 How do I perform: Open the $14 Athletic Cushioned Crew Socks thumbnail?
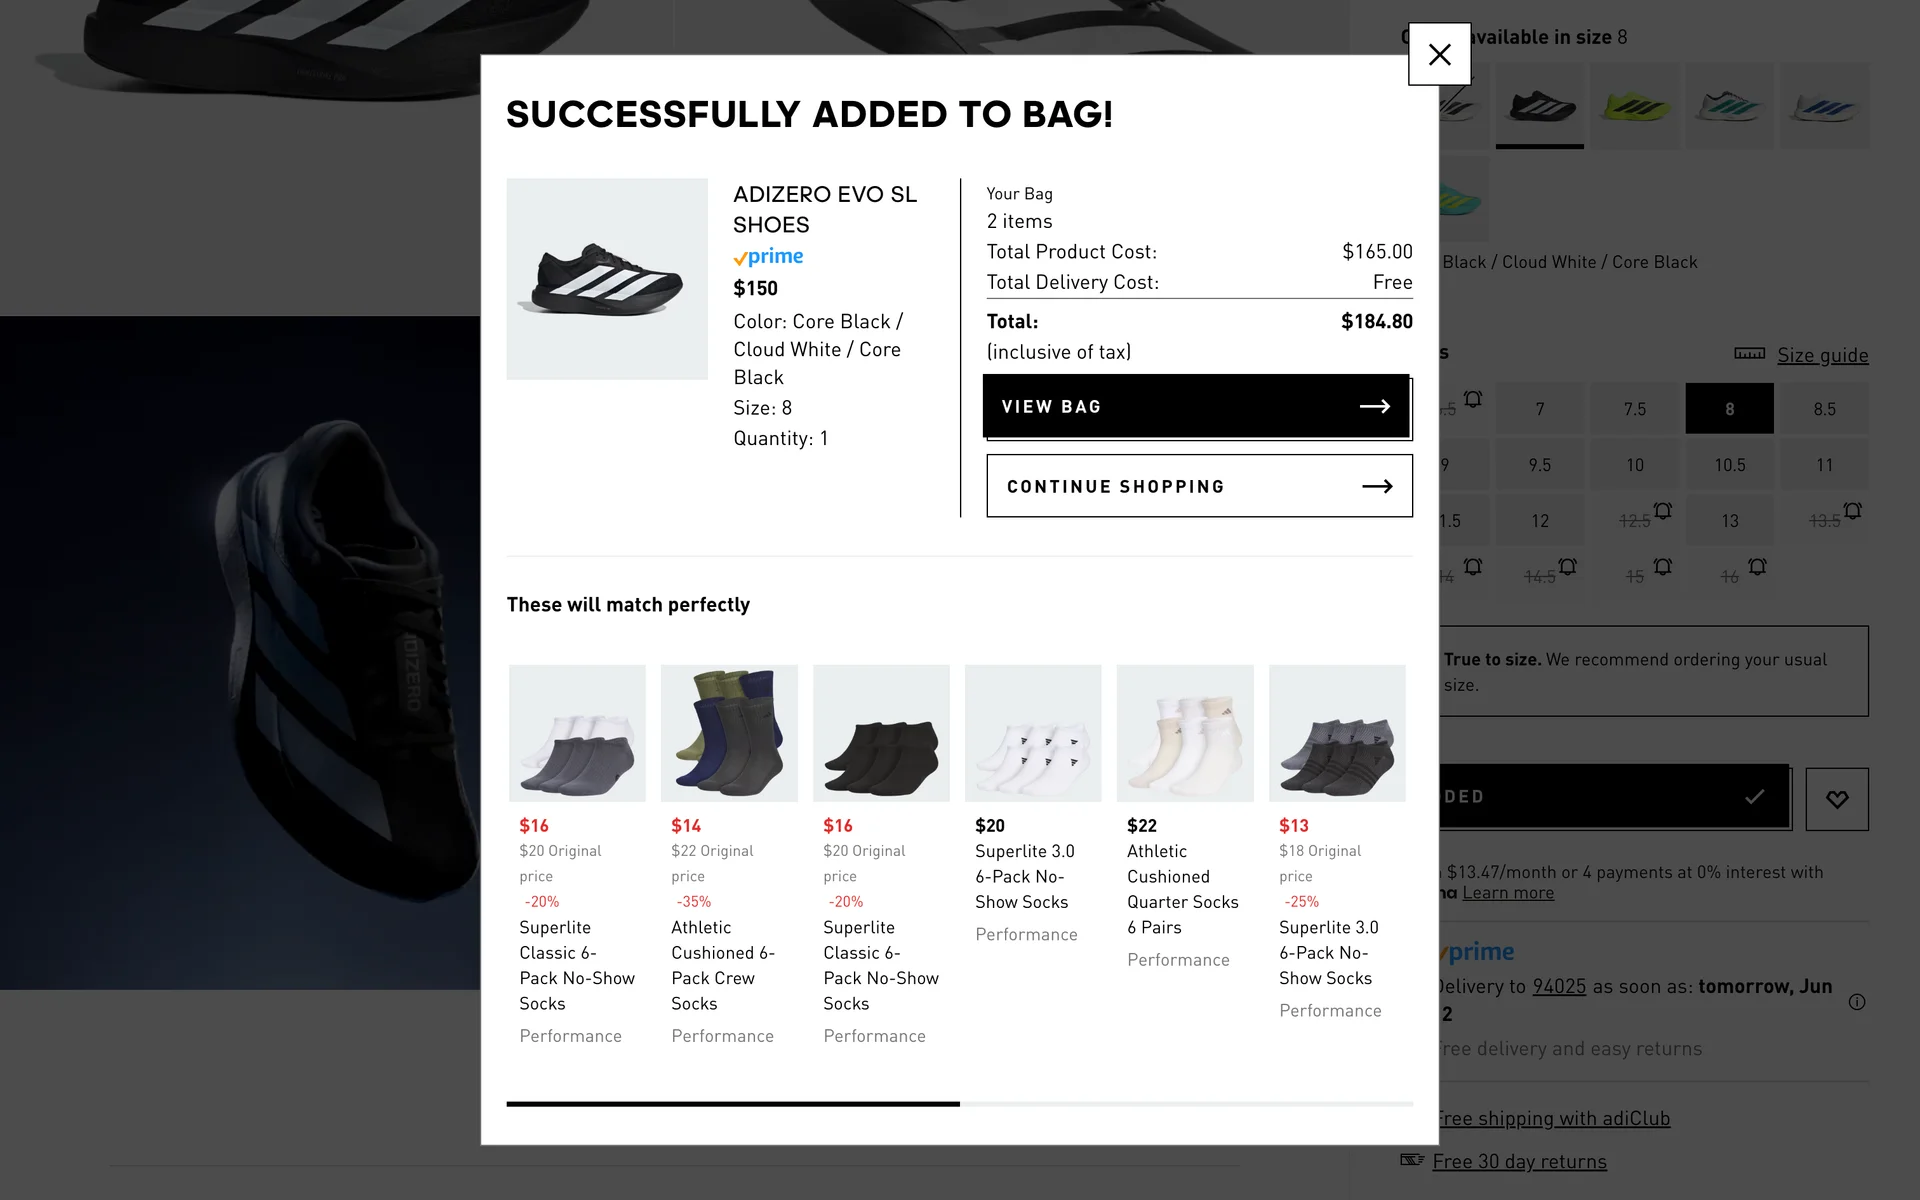click(729, 733)
